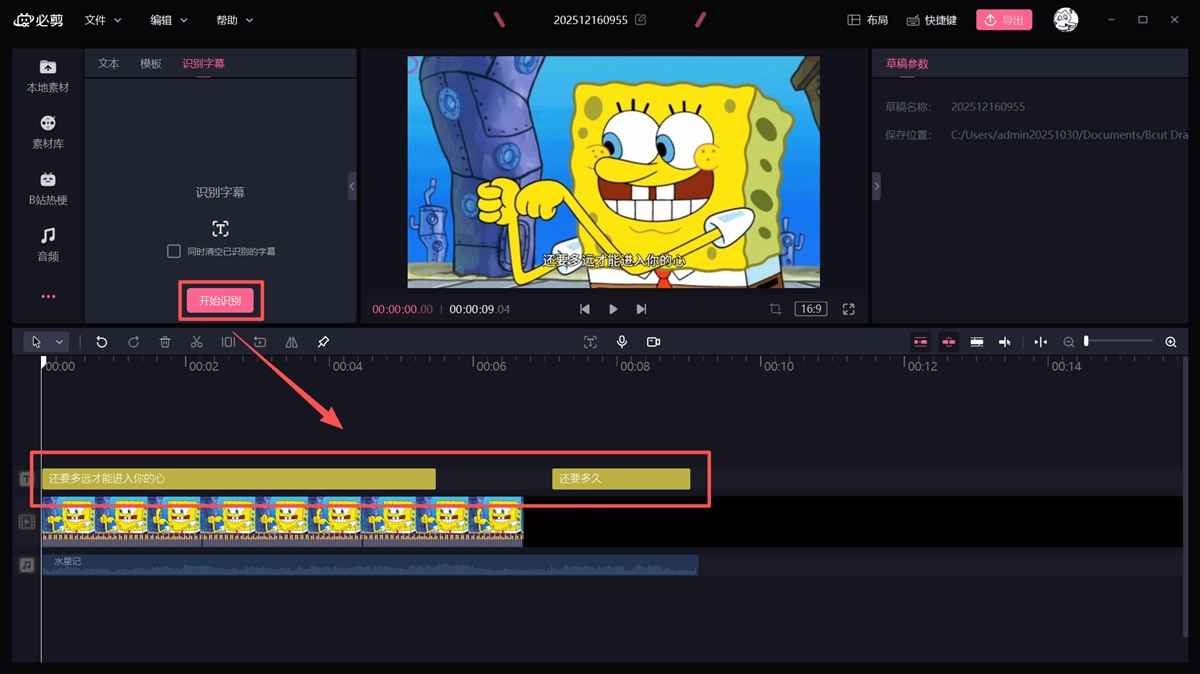Enable 同时清空已识别的字幕 checkbox
1200x674 pixels.
pyautogui.click(x=174, y=251)
